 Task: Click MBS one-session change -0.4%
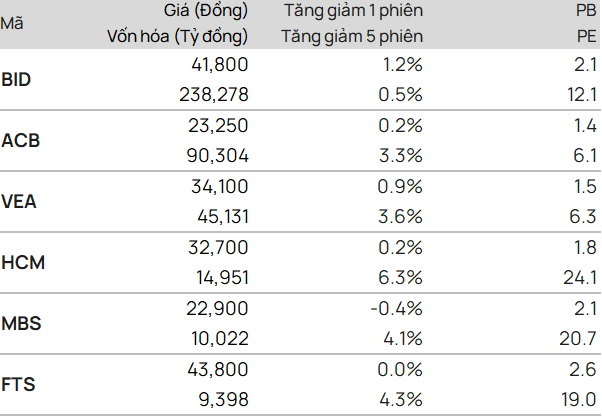[396, 309]
